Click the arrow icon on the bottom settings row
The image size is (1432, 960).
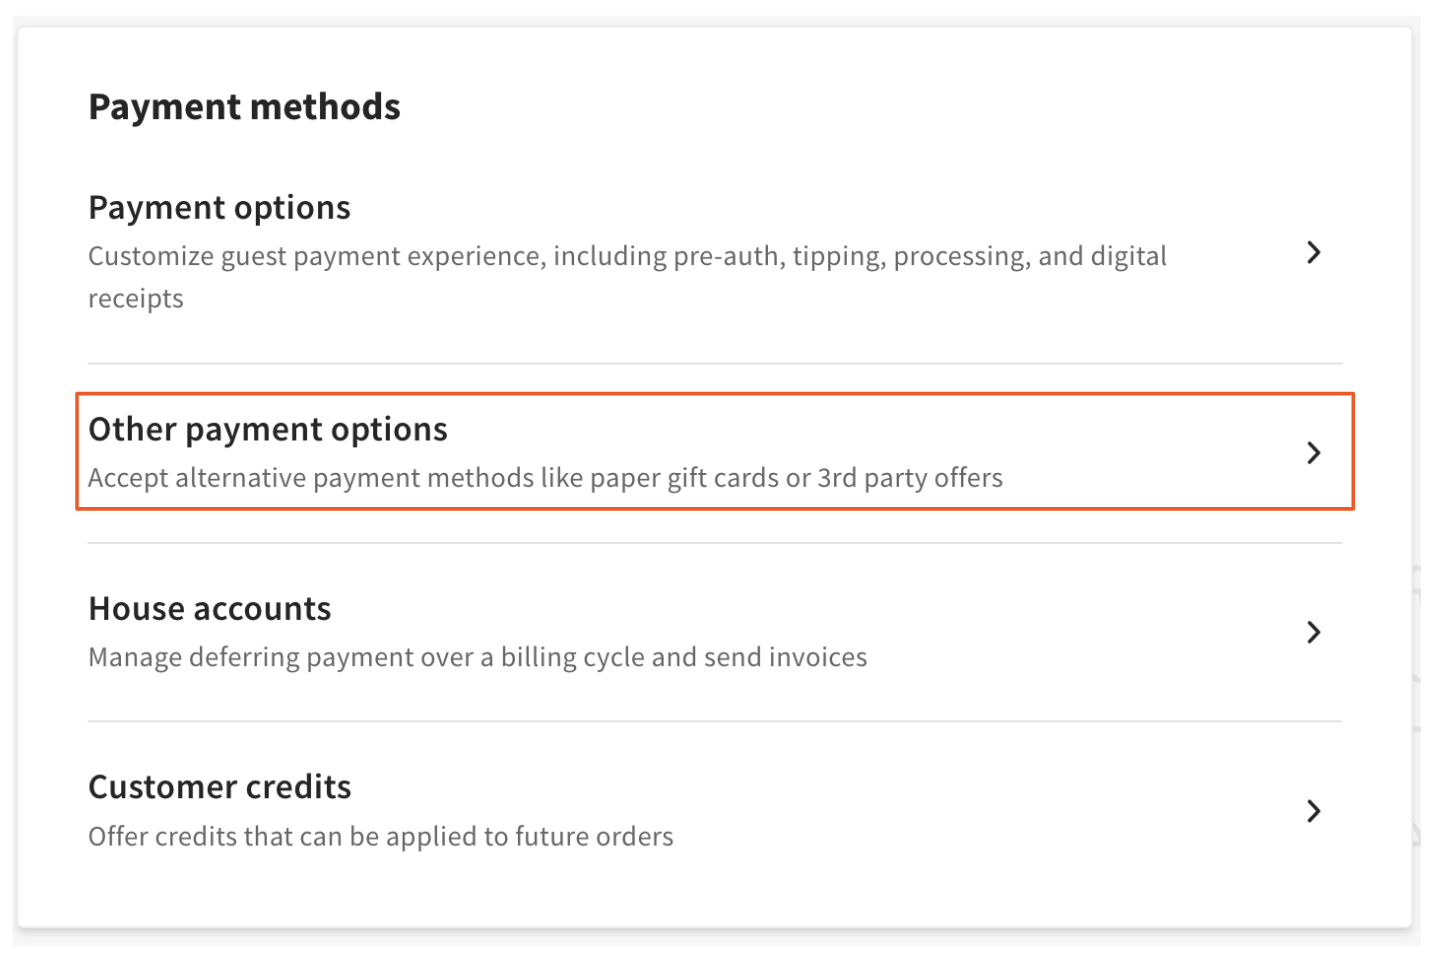pos(1314,812)
